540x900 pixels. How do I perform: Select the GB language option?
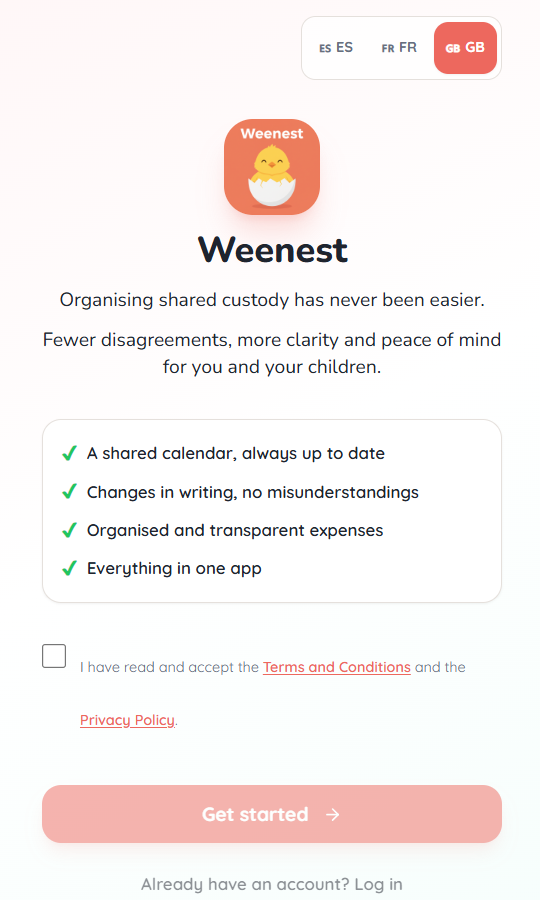(465, 48)
